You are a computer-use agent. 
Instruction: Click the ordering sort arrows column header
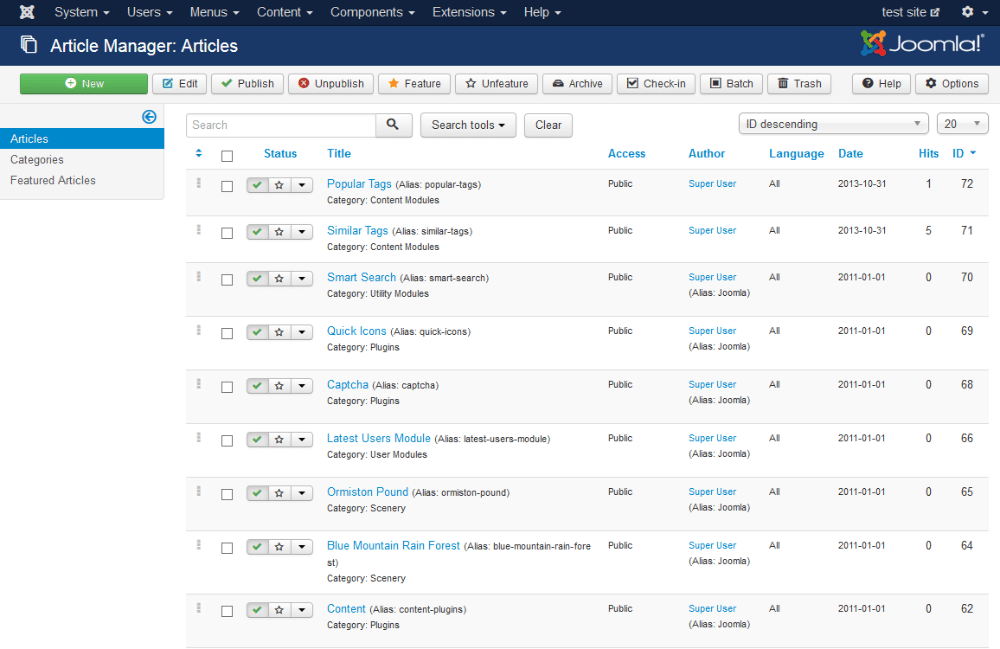[x=199, y=154]
